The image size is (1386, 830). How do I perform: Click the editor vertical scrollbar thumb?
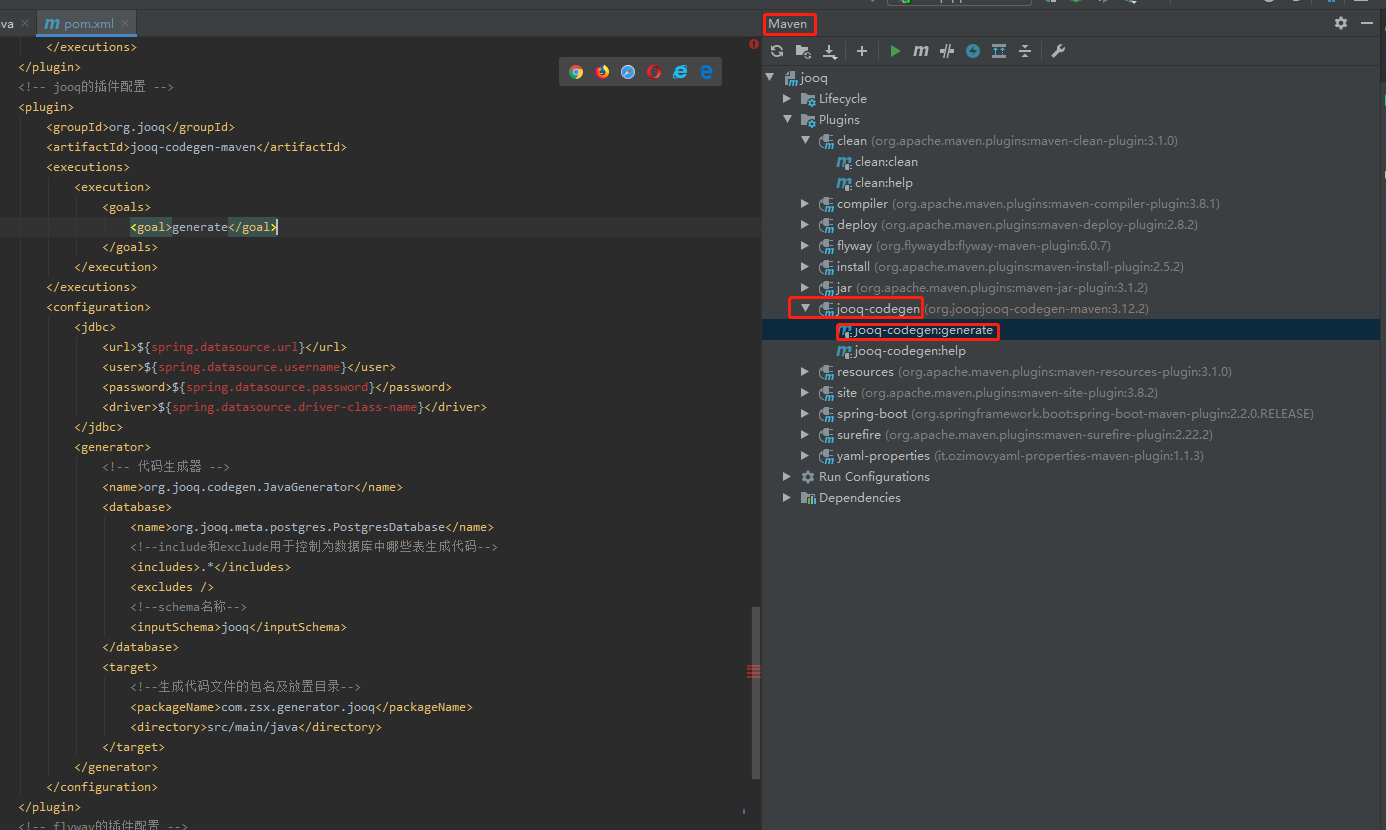(x=756, y=692)
